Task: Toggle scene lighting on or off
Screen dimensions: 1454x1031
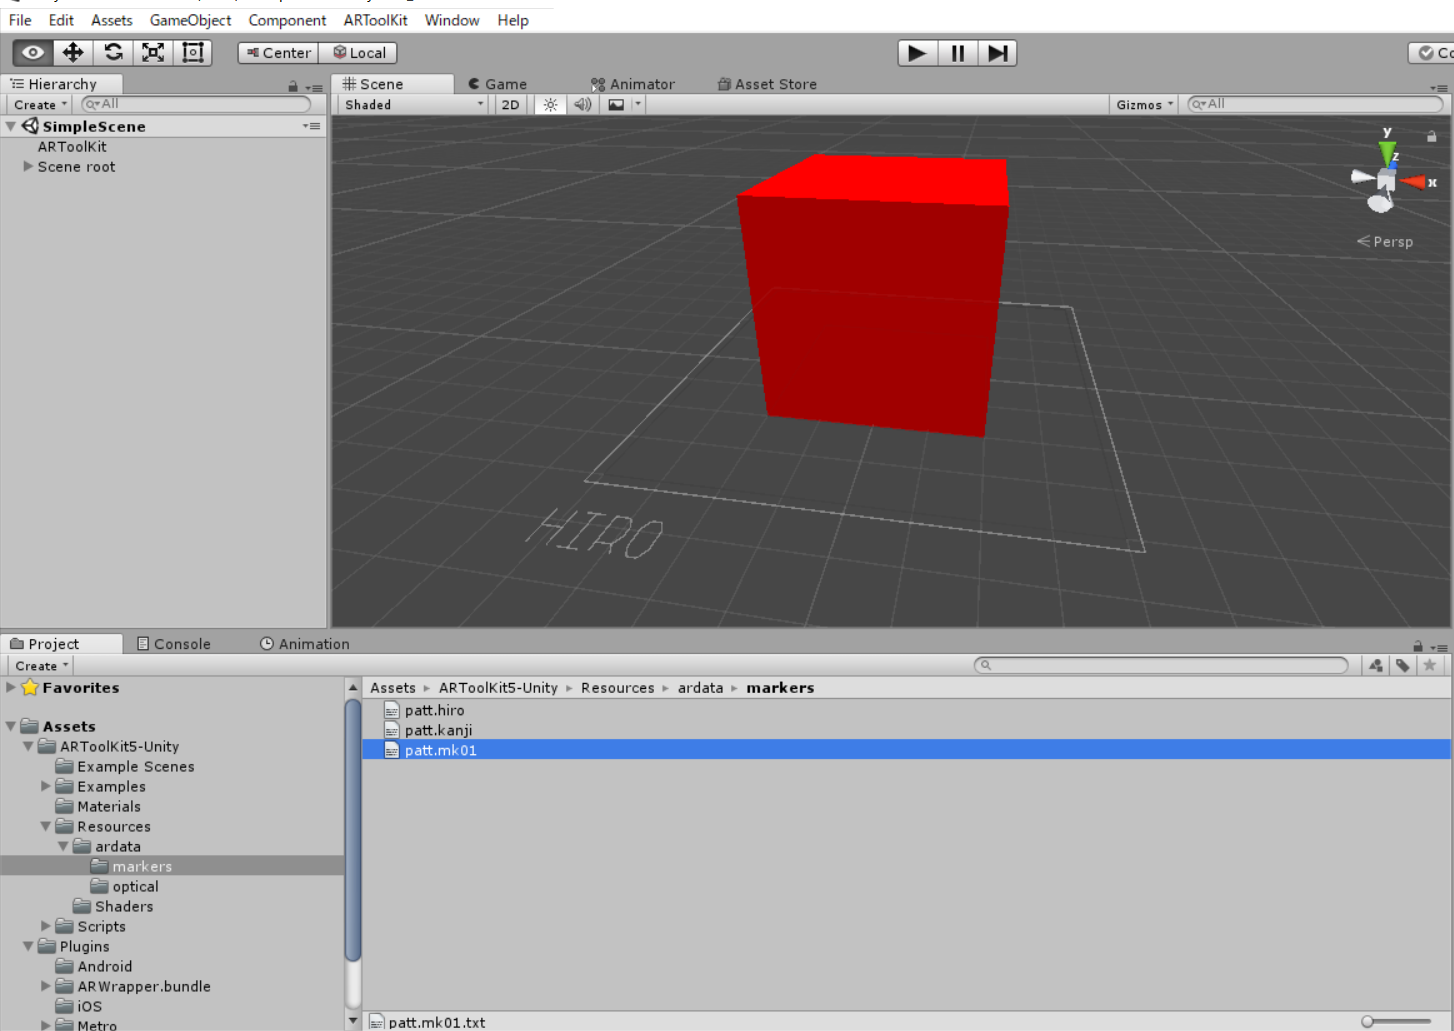Action: [550, 105]
